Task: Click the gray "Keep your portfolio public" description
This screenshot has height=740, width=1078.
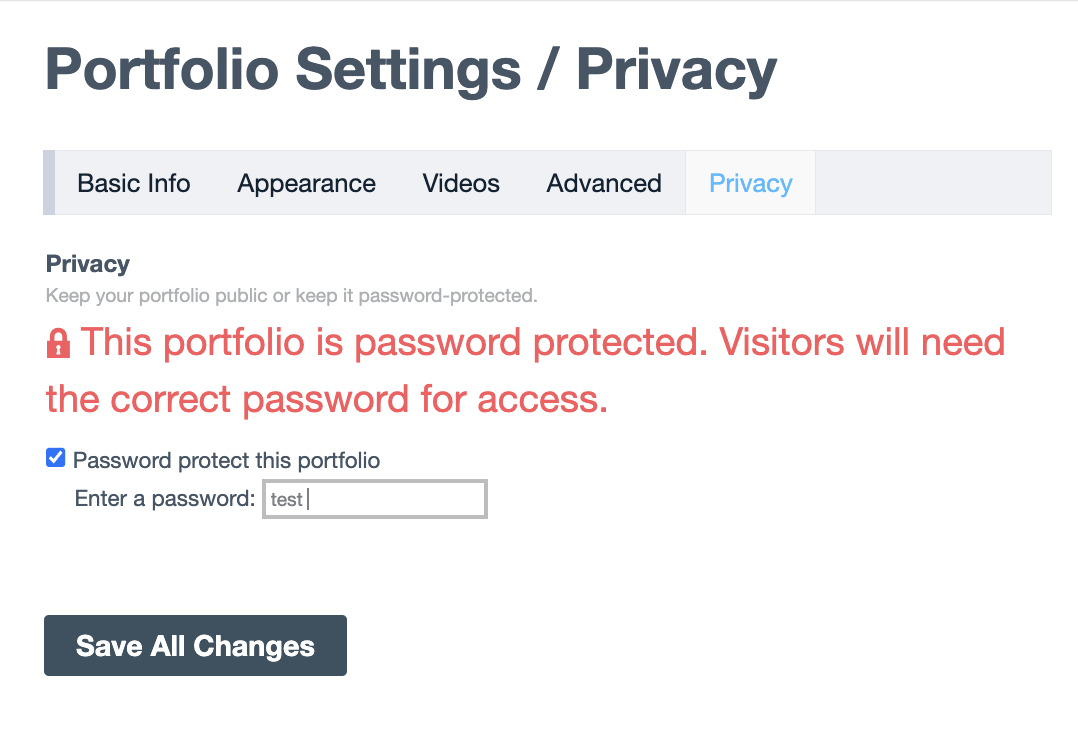Action: coord(291,296)
